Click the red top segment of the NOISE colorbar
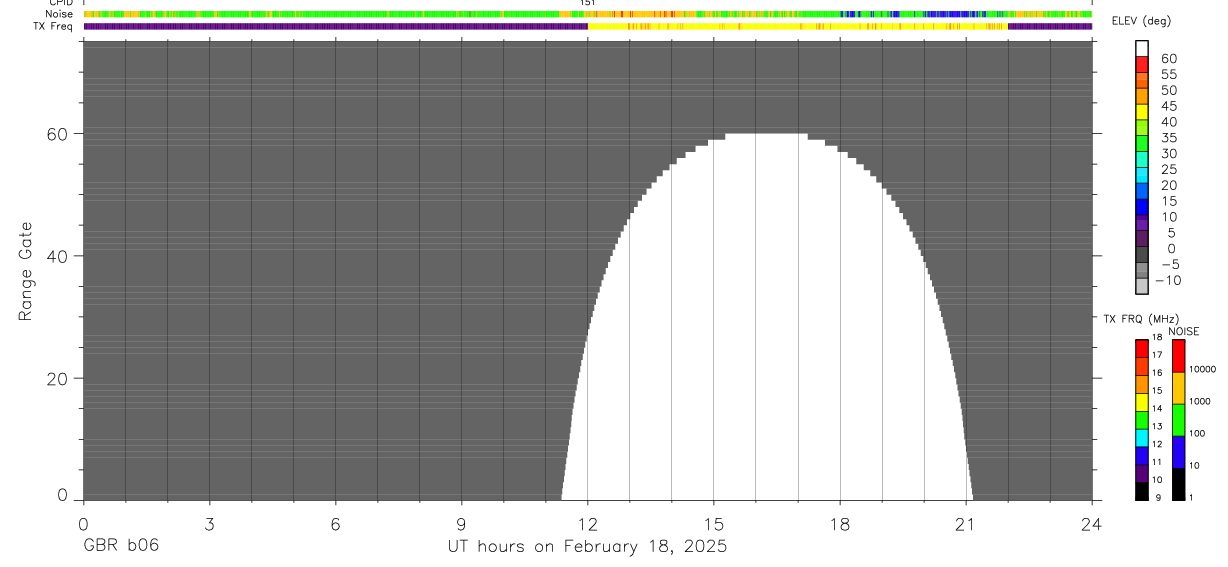Image resolution: width=1228 pixels, height=567 pixels. click(1178, 356)
